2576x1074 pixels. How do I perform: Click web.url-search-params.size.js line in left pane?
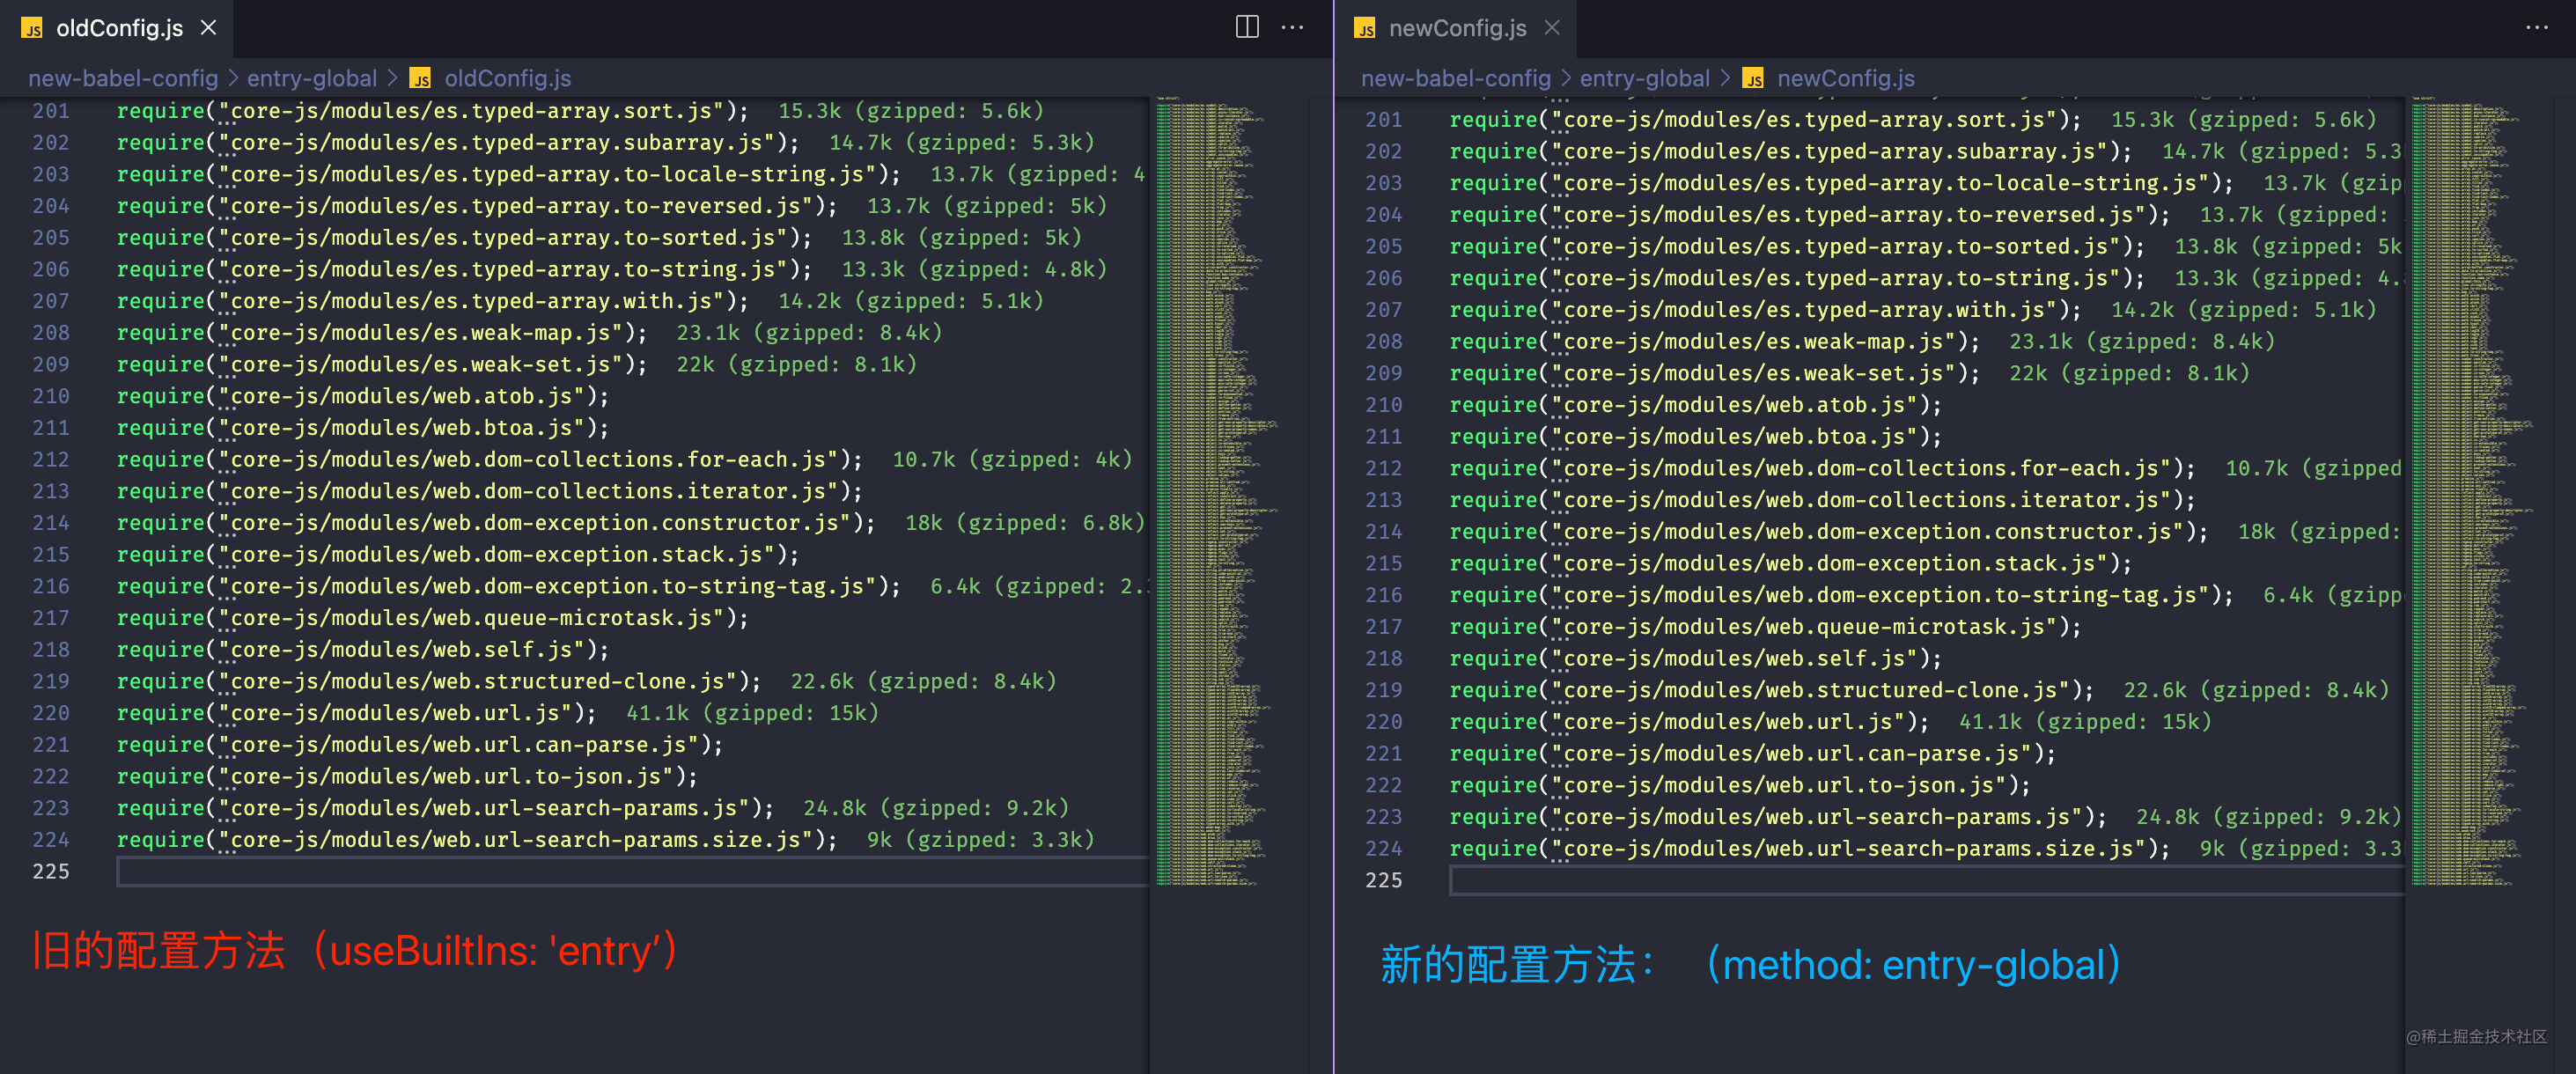477,840
